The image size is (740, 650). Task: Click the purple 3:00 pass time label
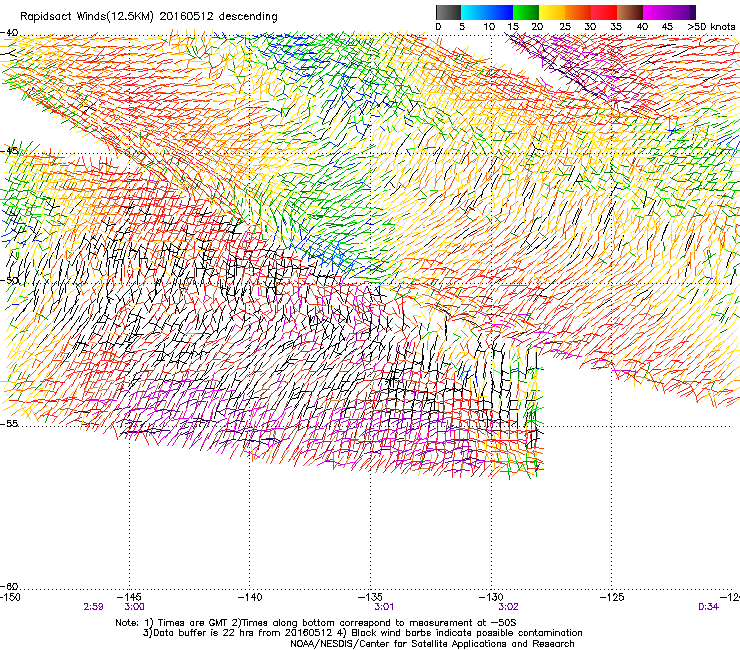pyautogui.click(x=135, y=607)
